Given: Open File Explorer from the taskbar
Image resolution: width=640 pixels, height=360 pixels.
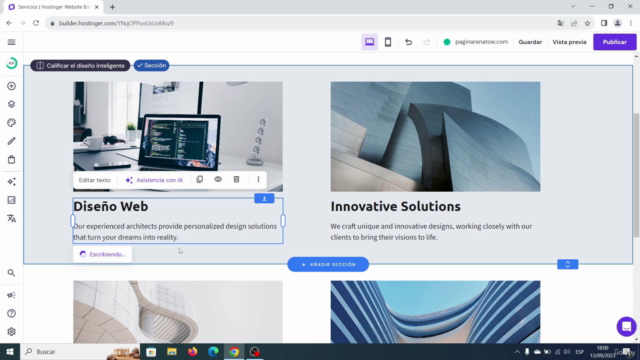Looking at the screenshot, I should pyautogui.click(x=172, y=351).
